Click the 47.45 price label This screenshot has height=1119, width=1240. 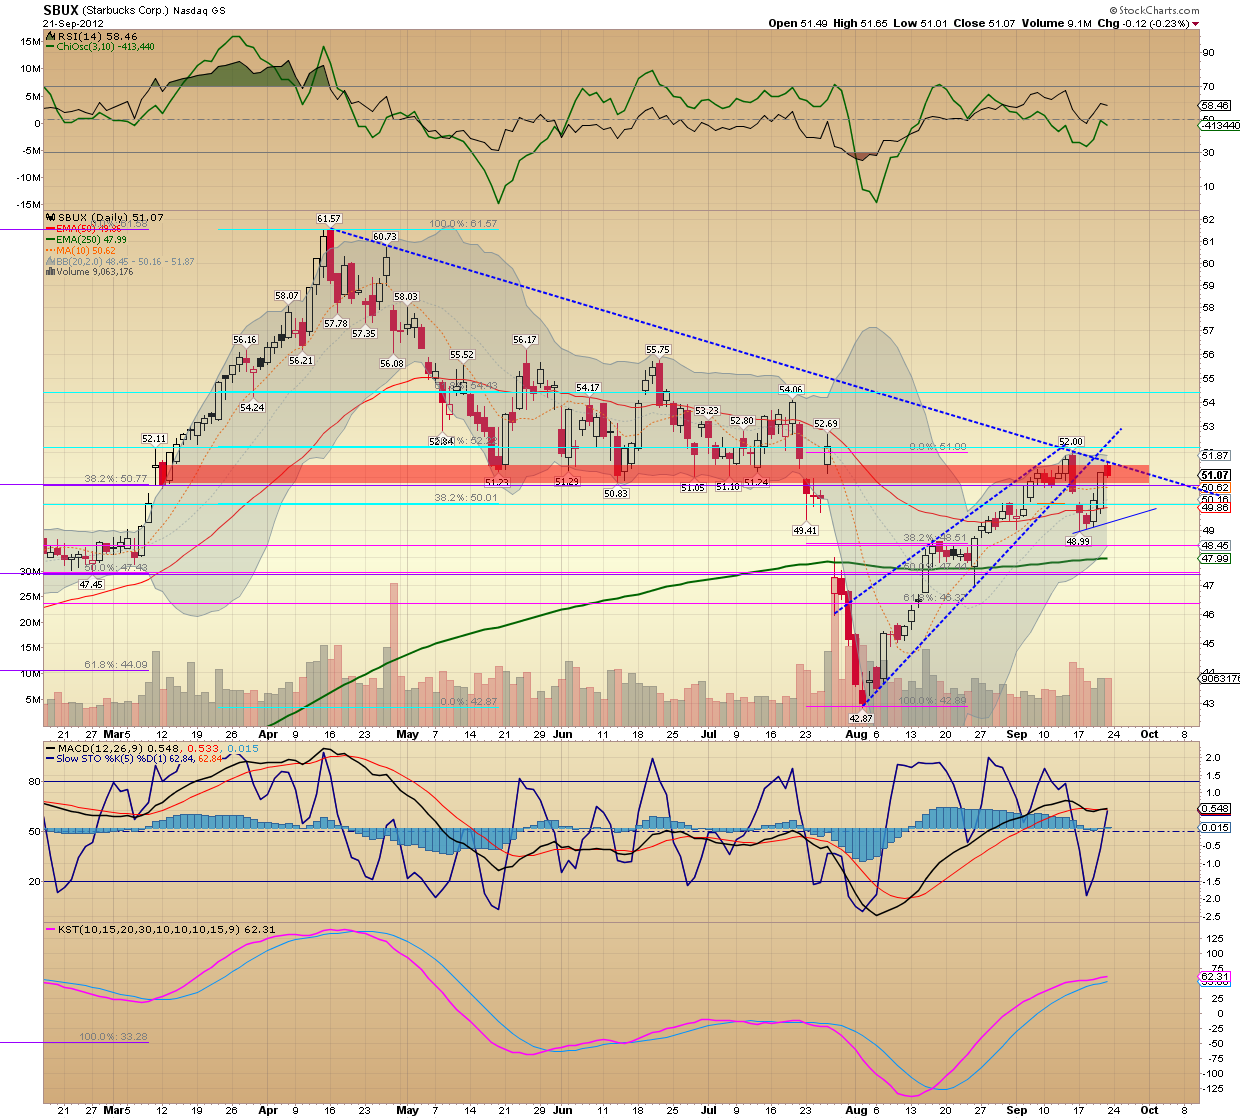tap(91, 585)
